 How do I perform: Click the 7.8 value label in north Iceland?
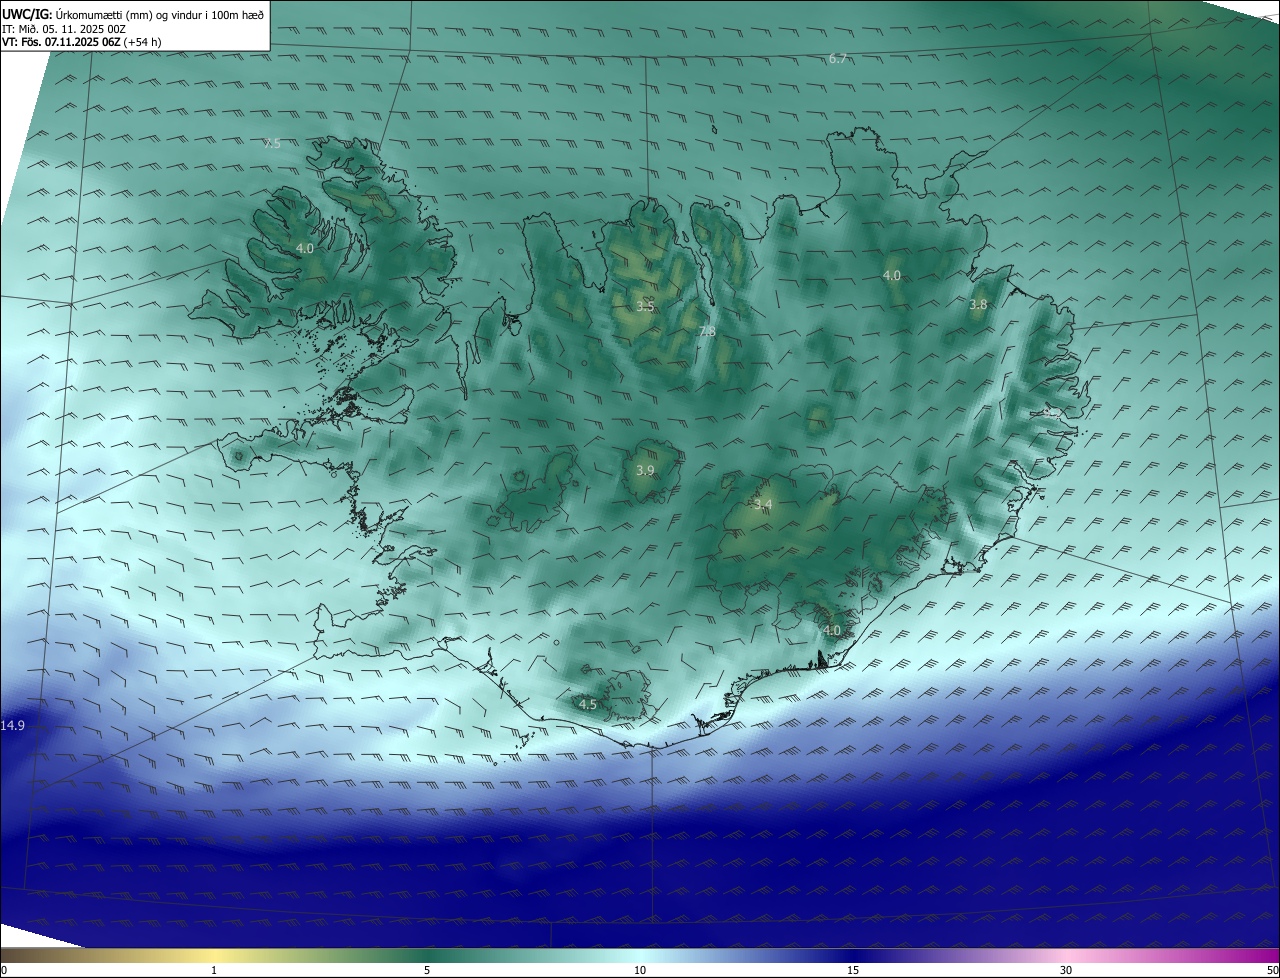click(x=707, y=331)
